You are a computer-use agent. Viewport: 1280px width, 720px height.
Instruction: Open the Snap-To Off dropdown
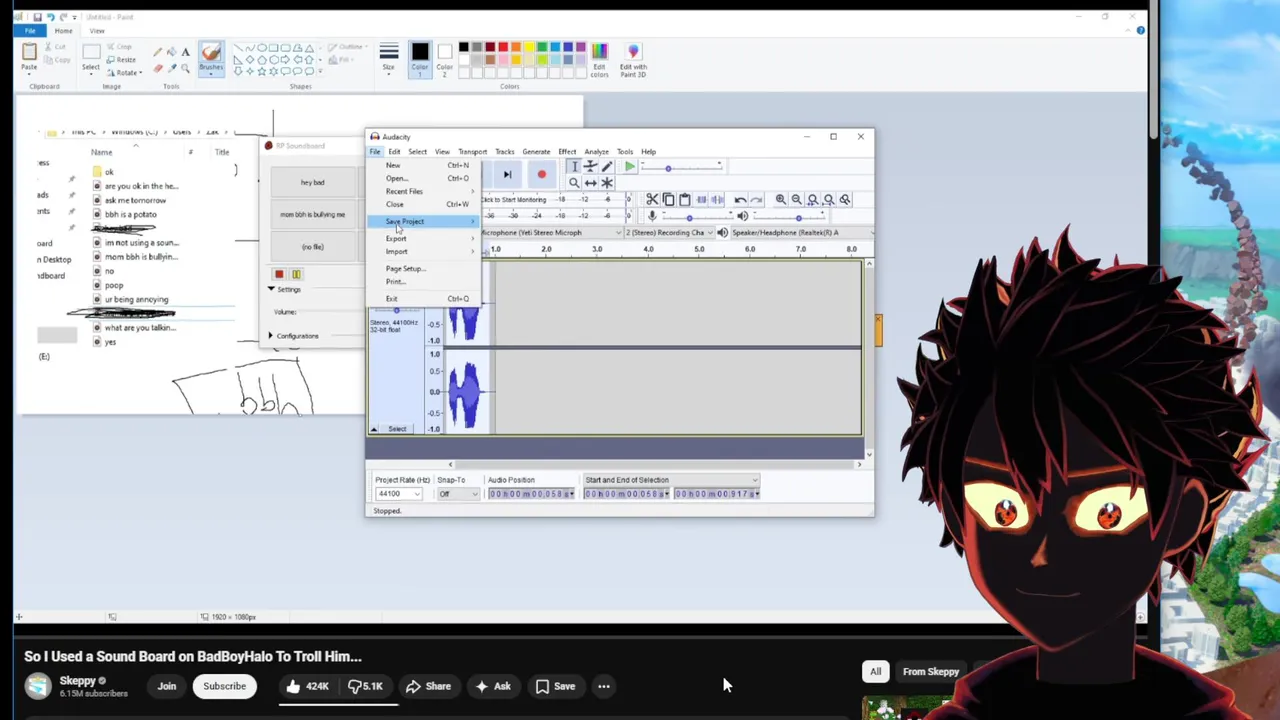click(459, 494)
